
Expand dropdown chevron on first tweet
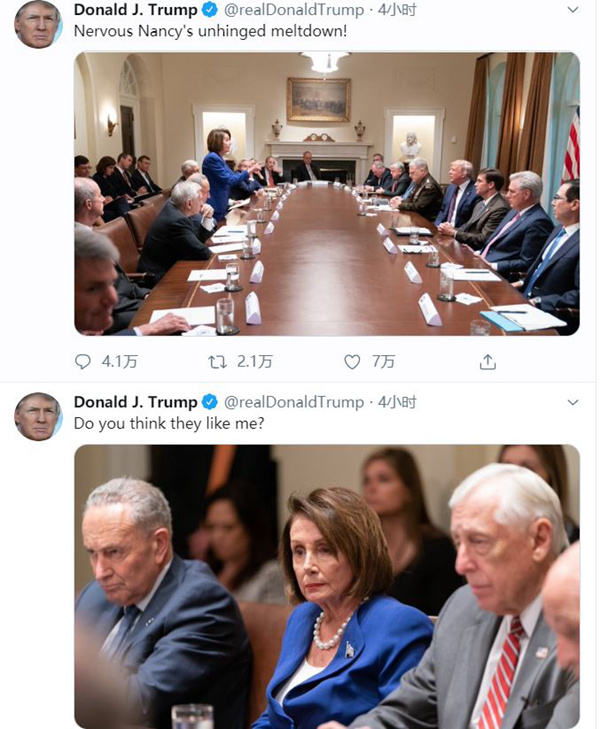click(x=573, y=10)
